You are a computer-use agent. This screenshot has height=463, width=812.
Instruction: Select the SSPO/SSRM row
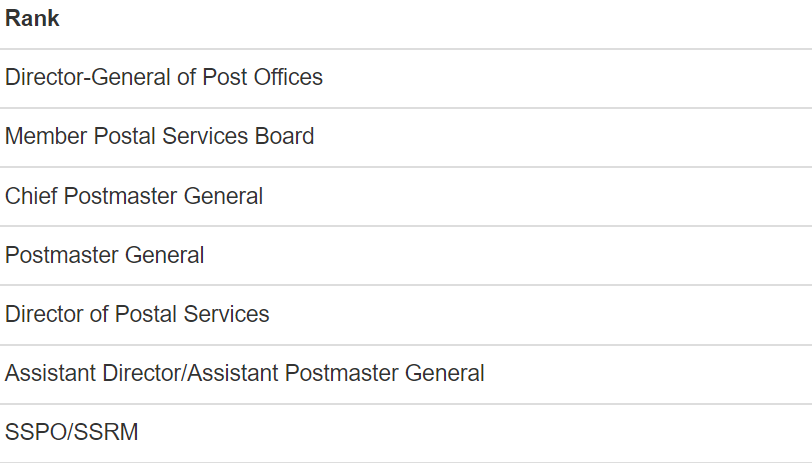[72, 432]
